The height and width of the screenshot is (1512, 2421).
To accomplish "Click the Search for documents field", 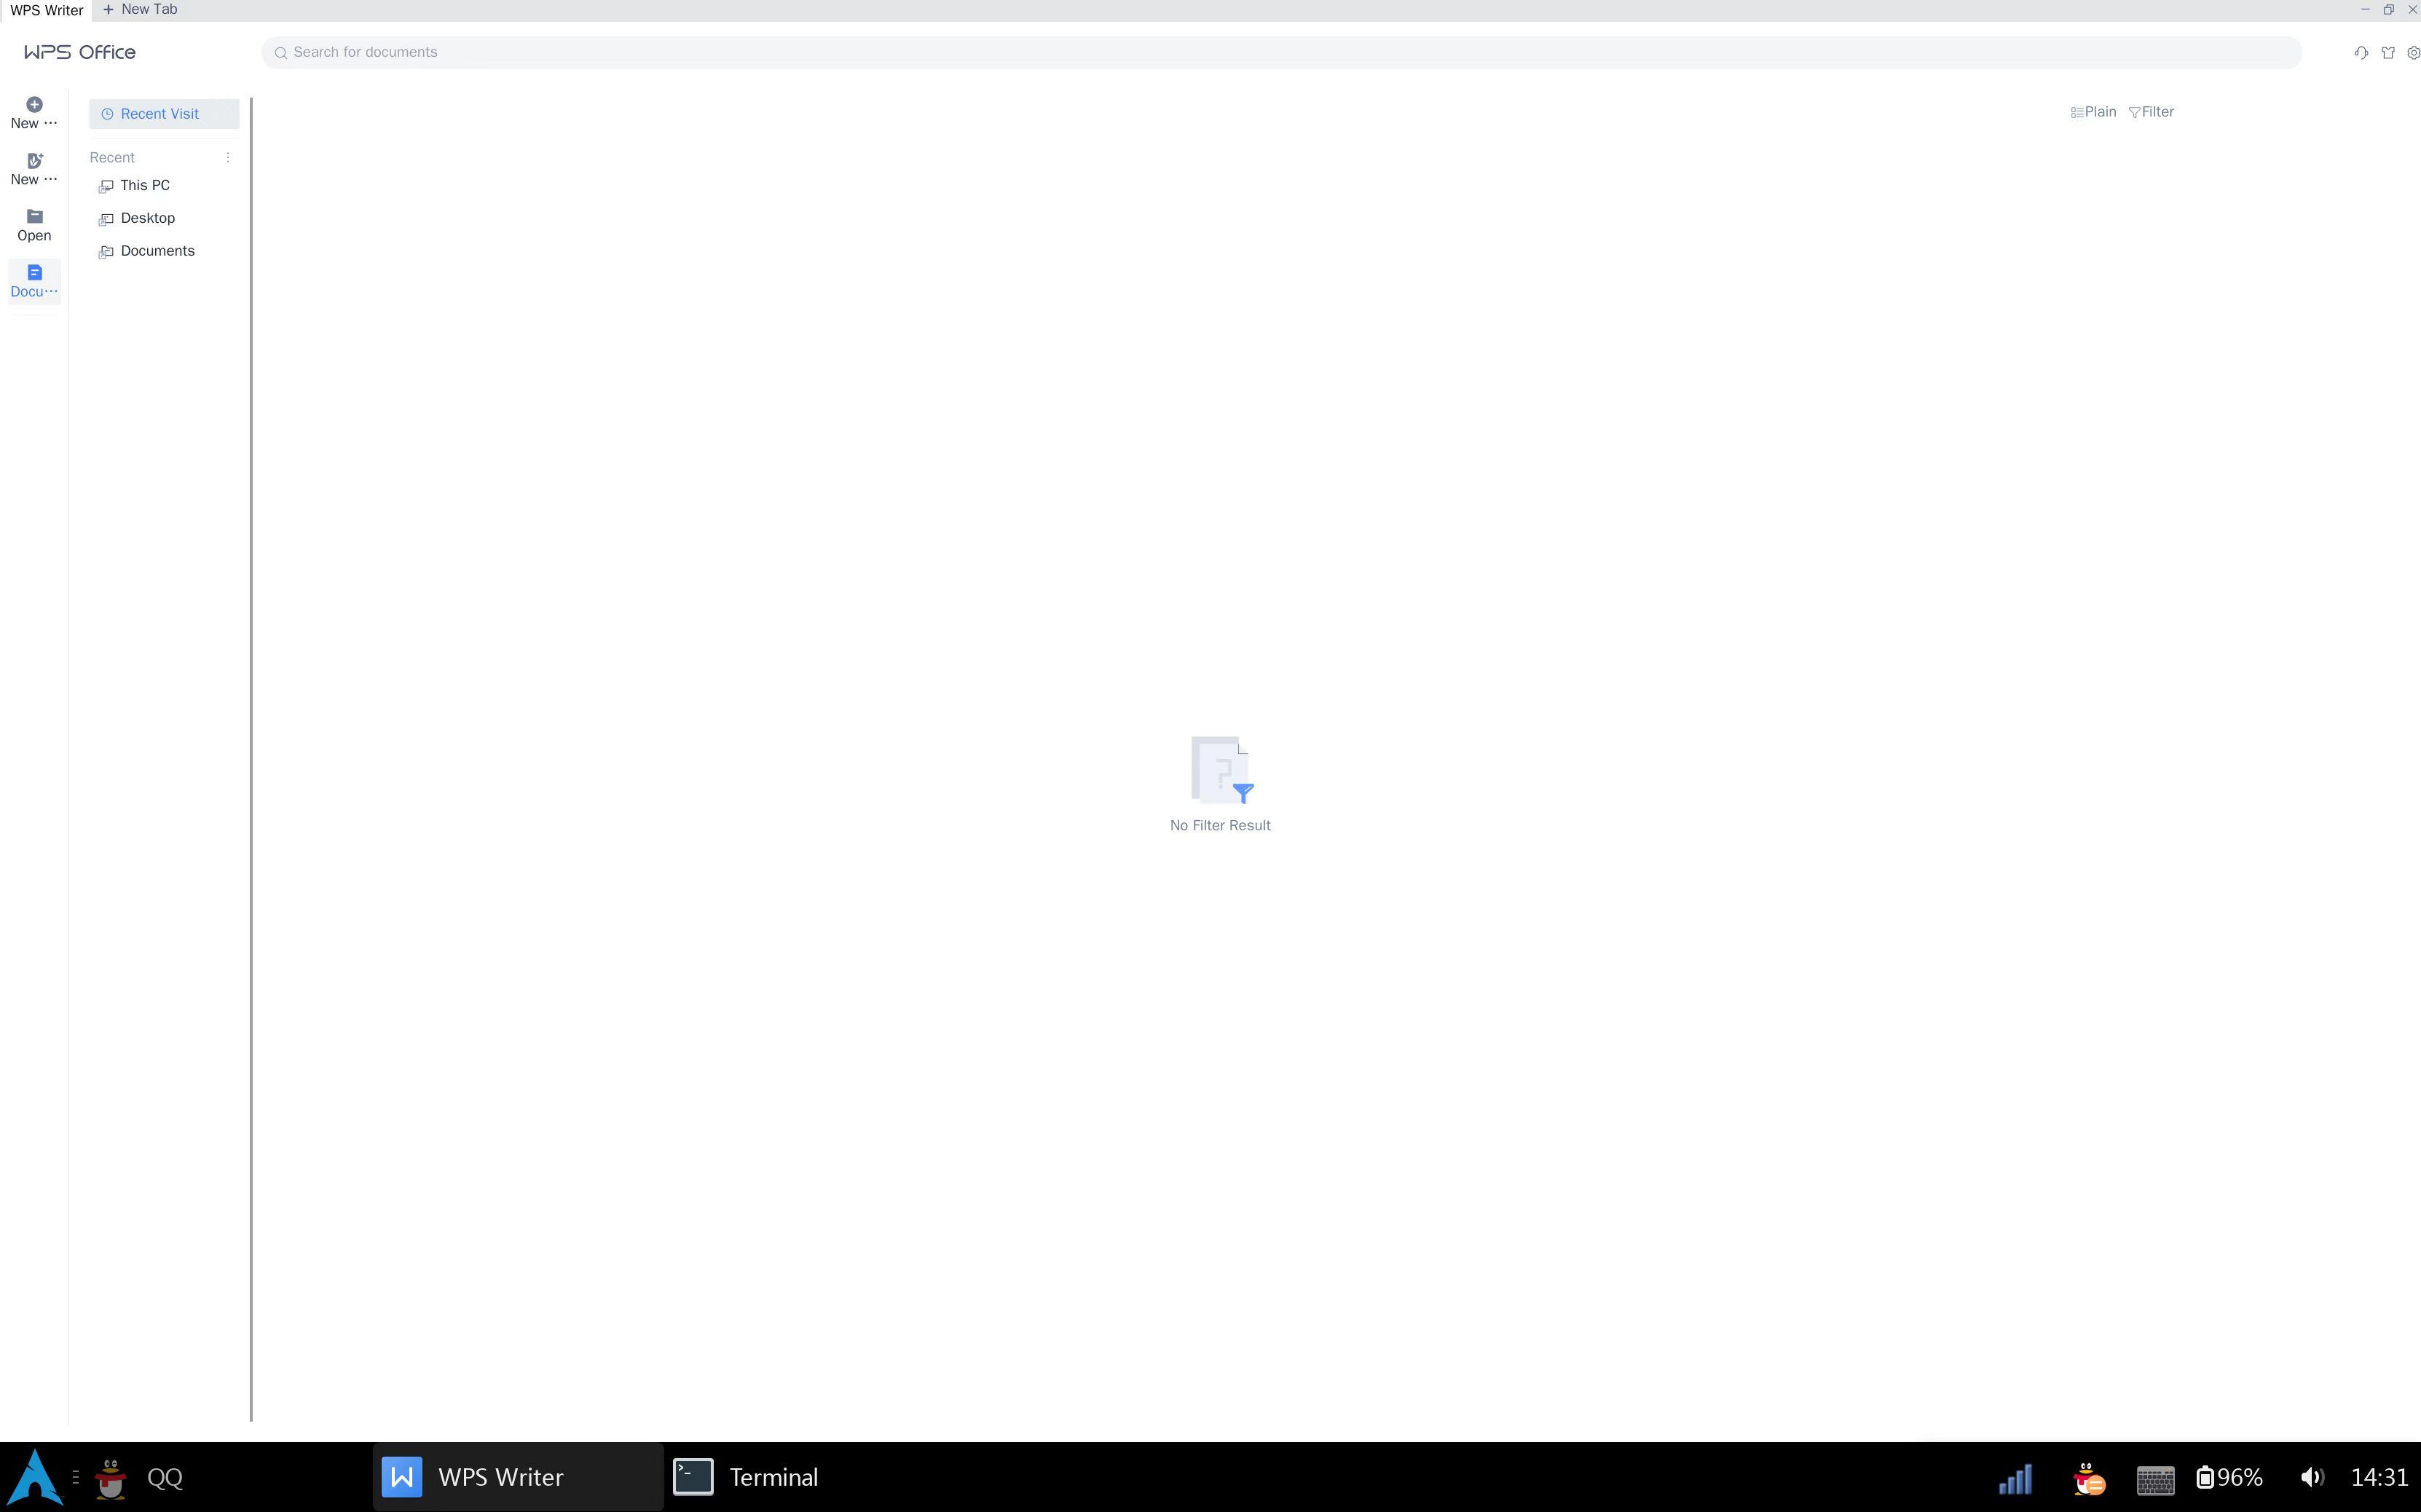I will point(1281,53).
